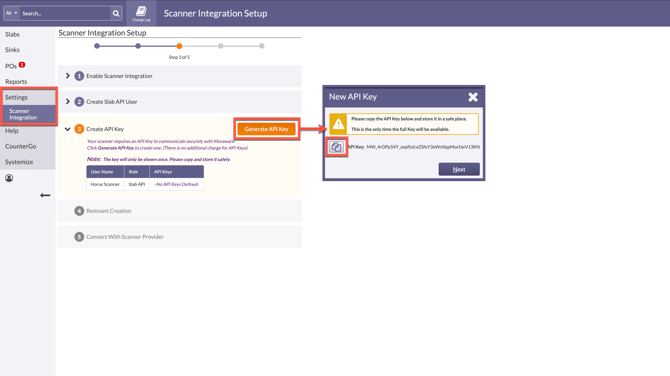Click the Step 3 of 5 label
The image size is (670, 376).
[x=179, y=57]
